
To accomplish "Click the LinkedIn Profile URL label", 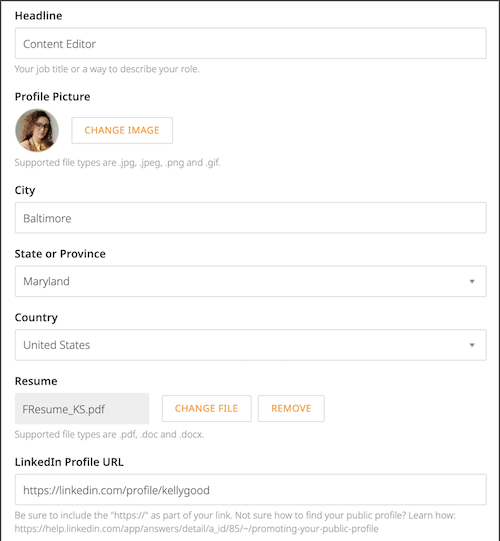I will click(69, 462).
